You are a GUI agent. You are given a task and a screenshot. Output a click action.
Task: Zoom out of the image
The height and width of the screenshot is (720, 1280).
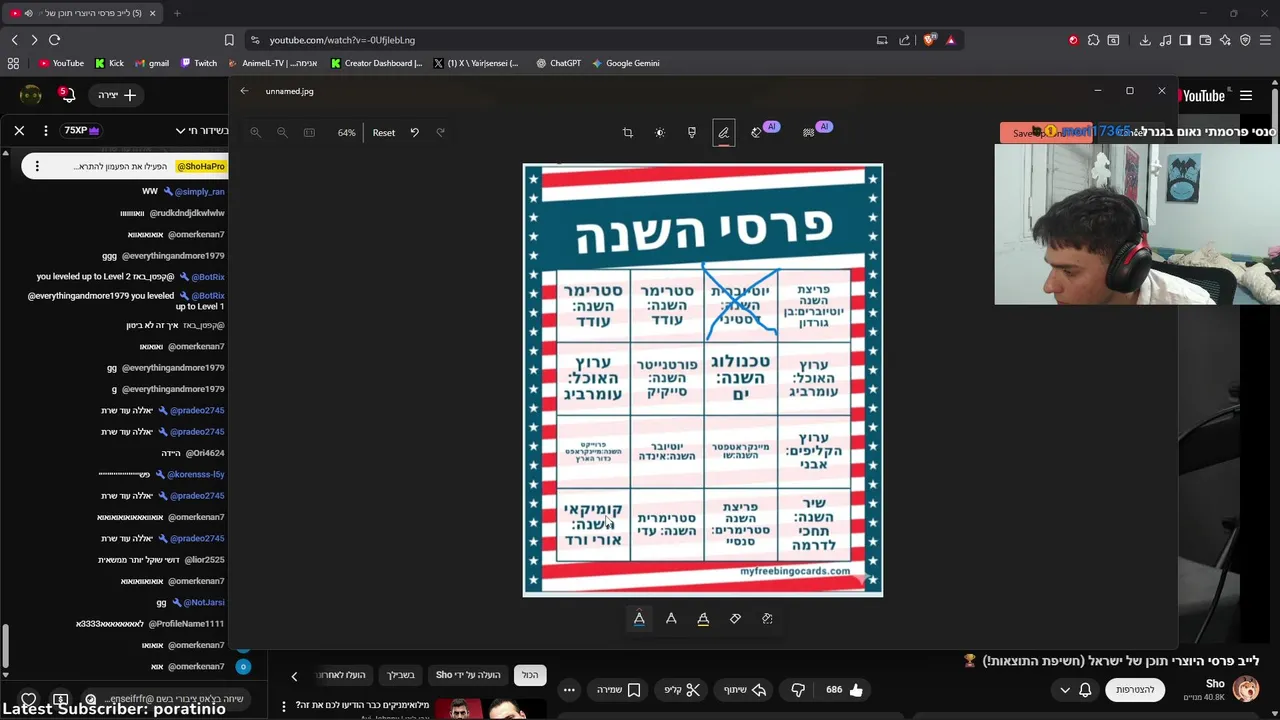282,132
